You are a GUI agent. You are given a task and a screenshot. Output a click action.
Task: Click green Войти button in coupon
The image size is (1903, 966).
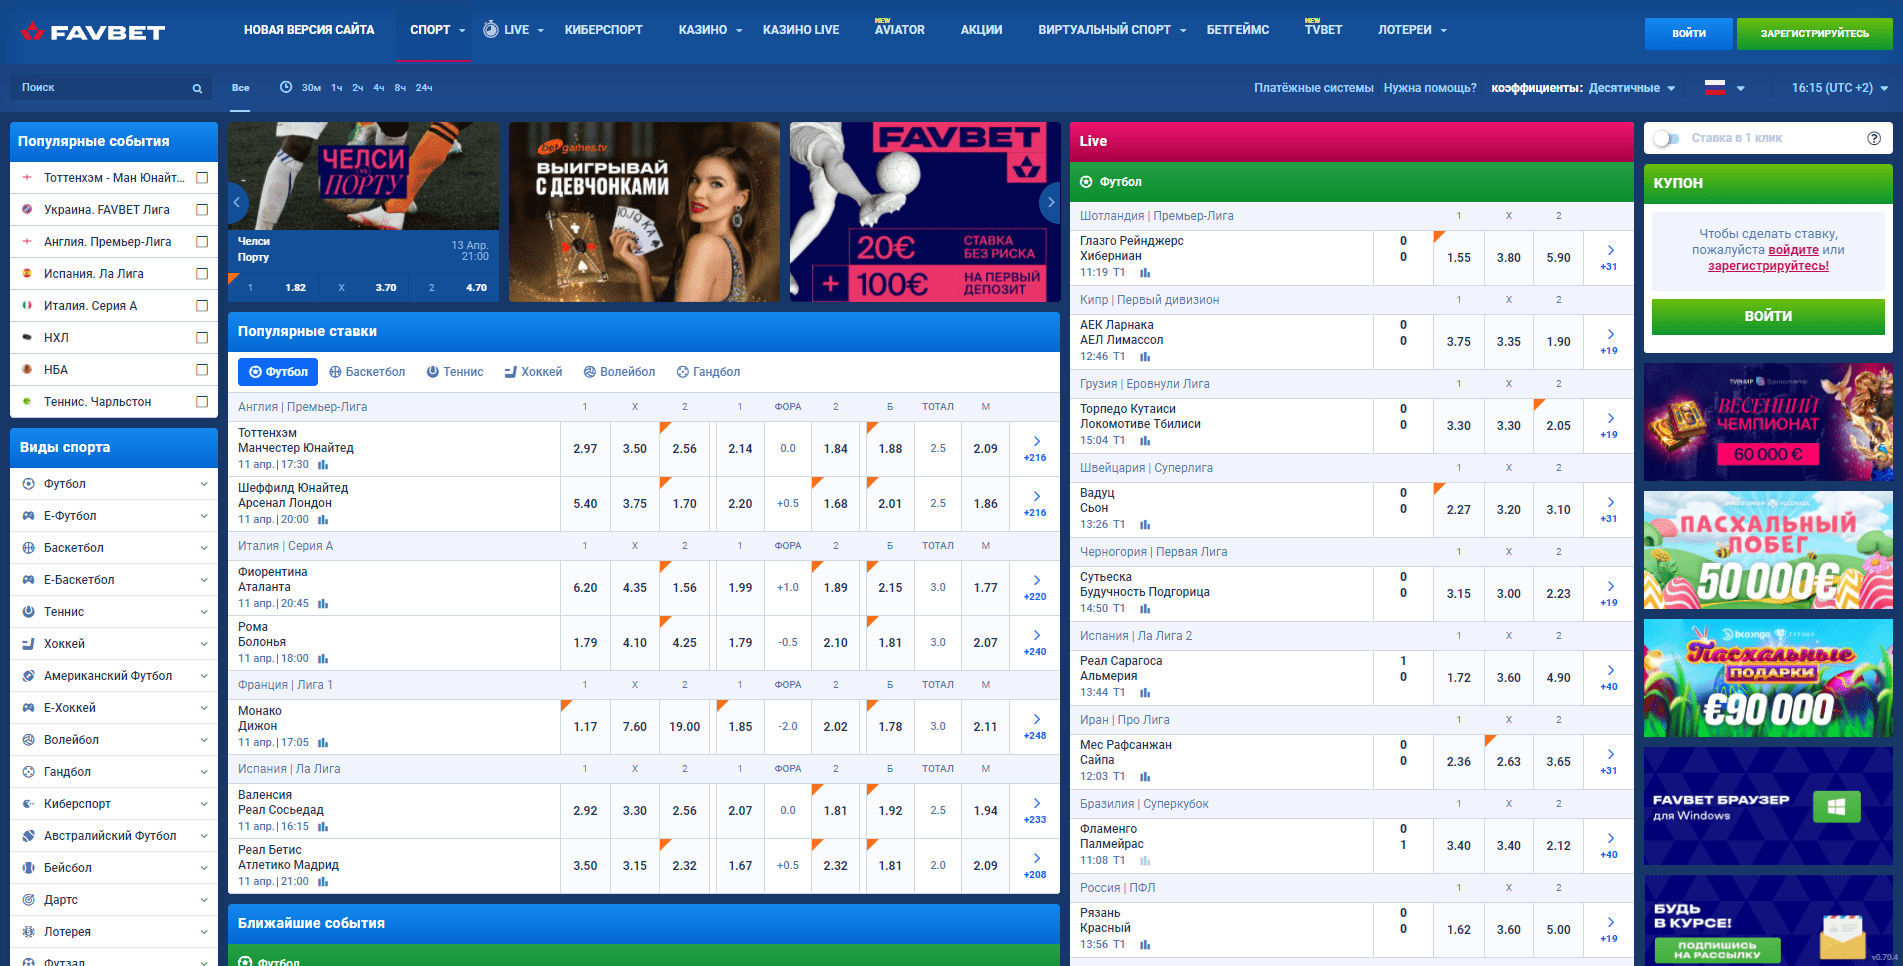point(1768,316)
